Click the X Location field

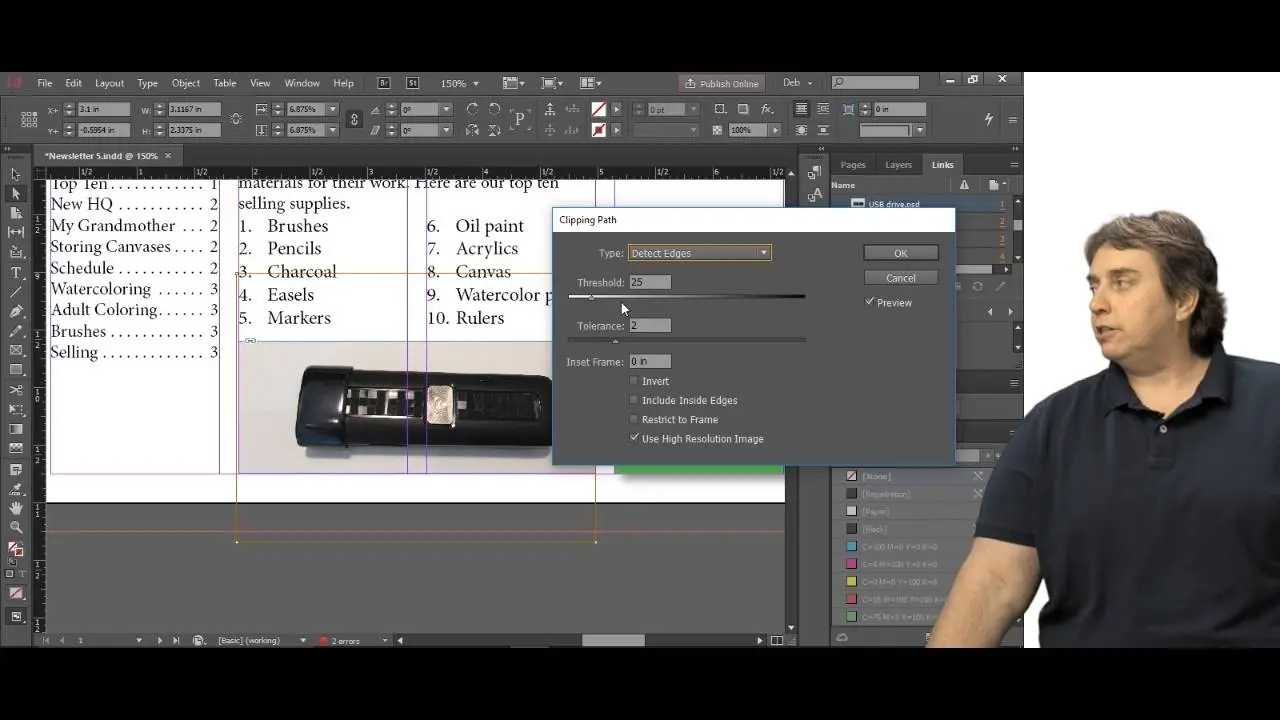click(x=103, y=109)
